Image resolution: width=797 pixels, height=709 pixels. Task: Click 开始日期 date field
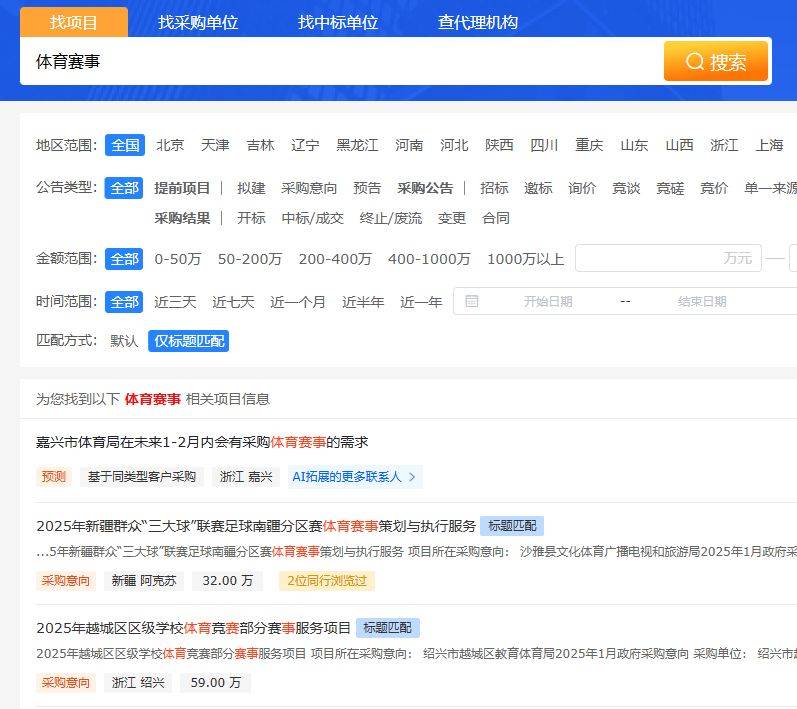coord(548,301)
